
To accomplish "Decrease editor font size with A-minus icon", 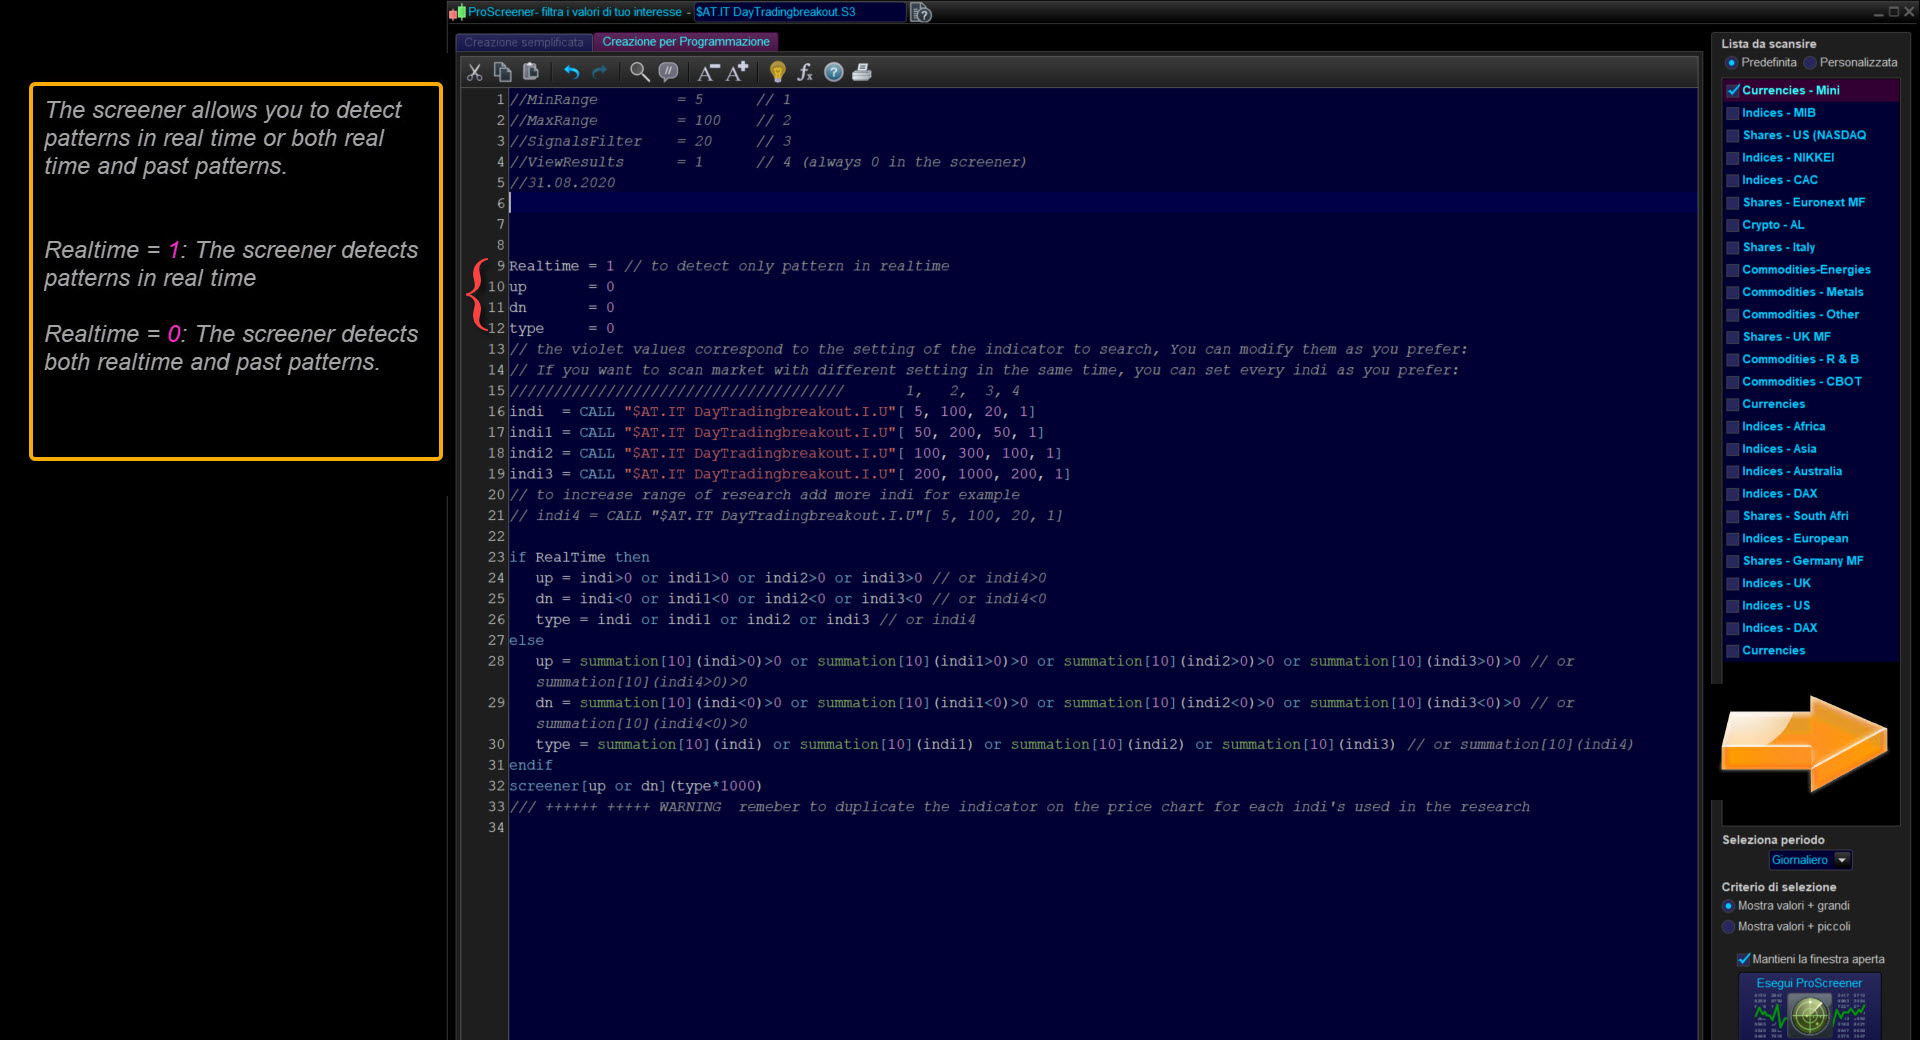I will [708, 72].
